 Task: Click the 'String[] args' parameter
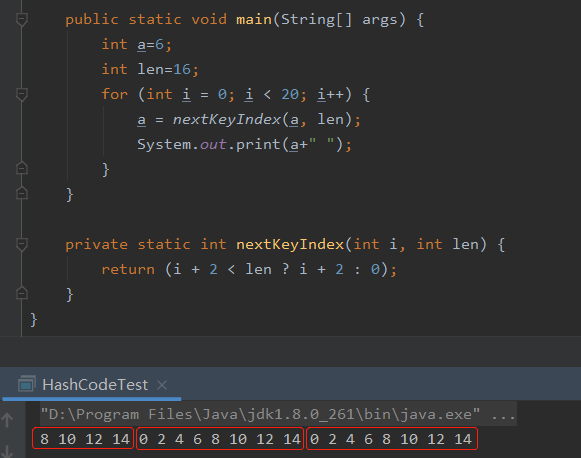click(339, 19)
